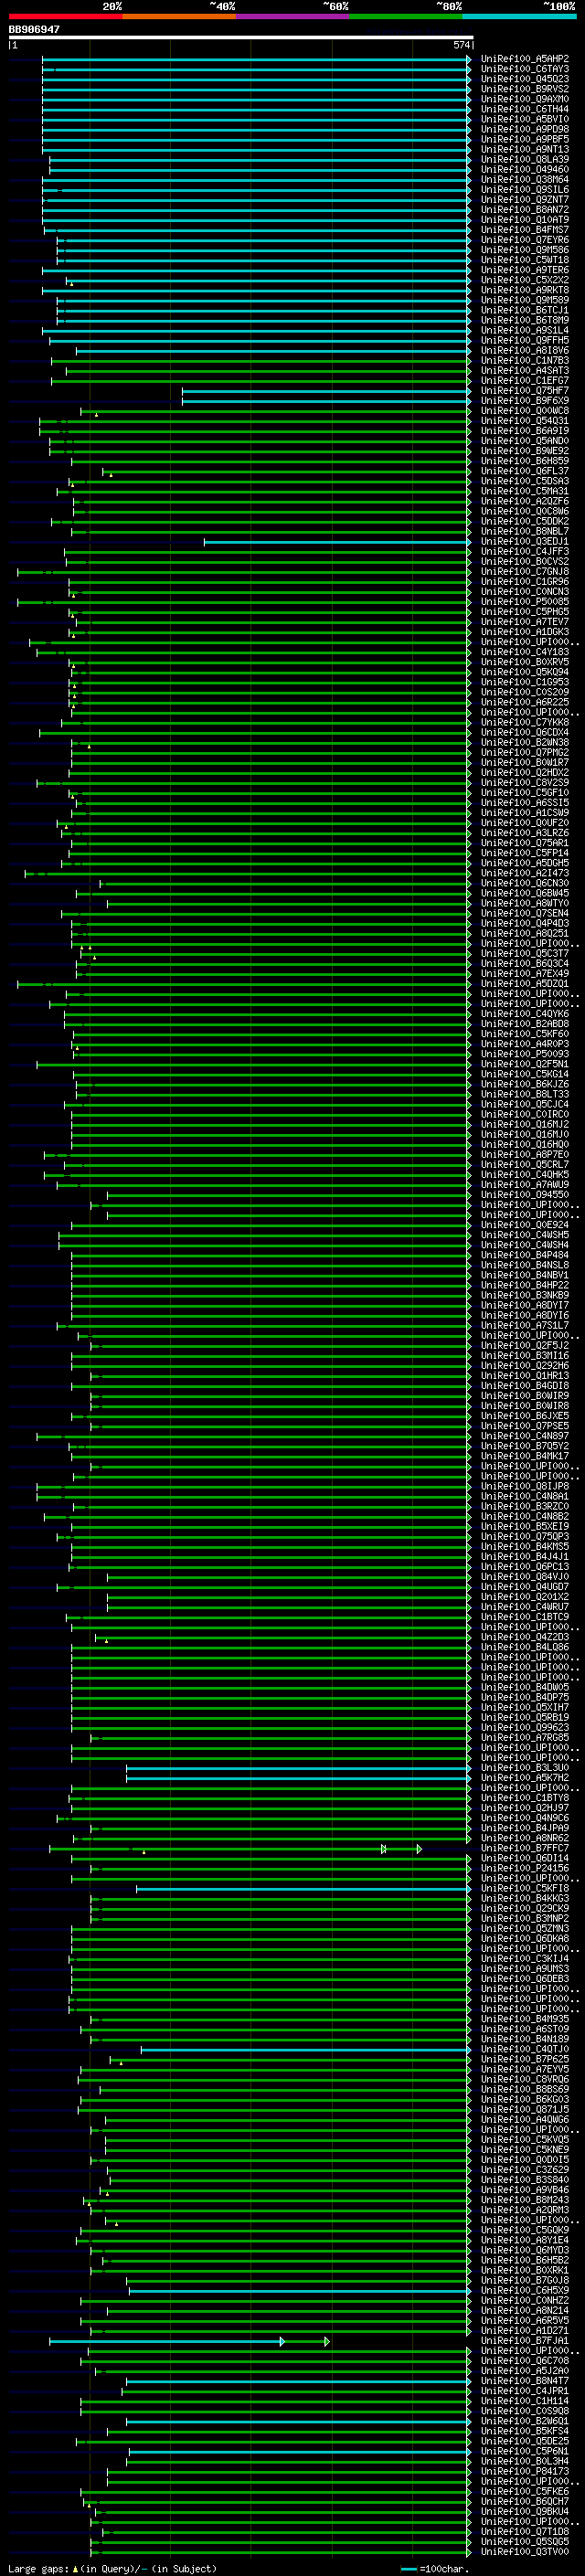The width and height of the screenshot is (585, 2576).
Task: Open hit UniRef100_A5AHP2
Action: pyautogui.click(x=525, y=59)
